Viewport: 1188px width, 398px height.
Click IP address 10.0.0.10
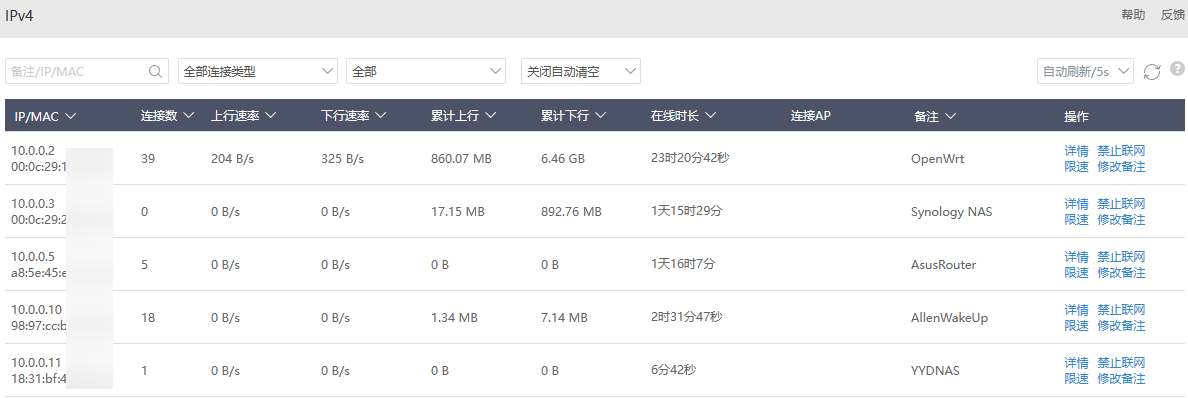coord(35,309)
